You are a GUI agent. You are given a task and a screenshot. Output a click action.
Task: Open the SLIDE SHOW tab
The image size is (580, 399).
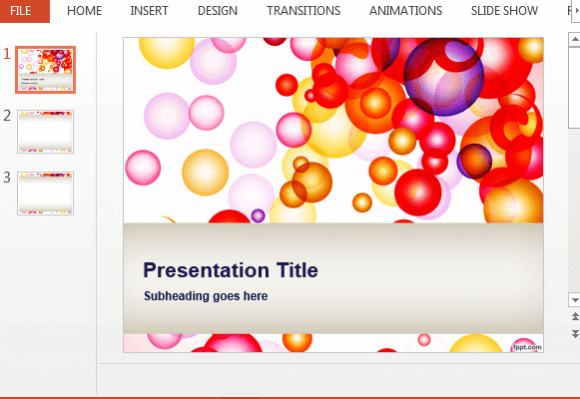504,11
